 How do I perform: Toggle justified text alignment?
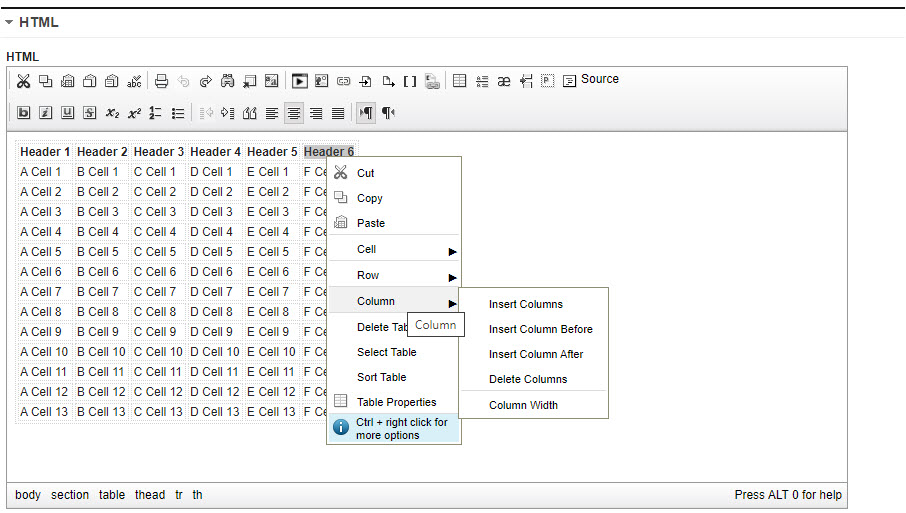(x=338, y=113)
